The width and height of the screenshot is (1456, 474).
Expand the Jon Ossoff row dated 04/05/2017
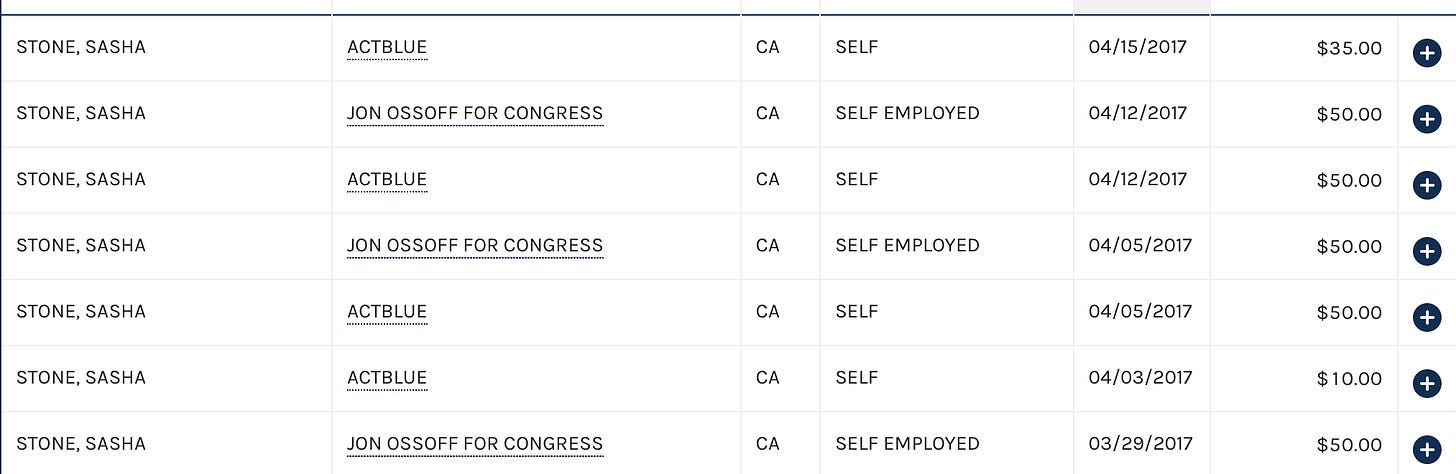point(1427,251)
